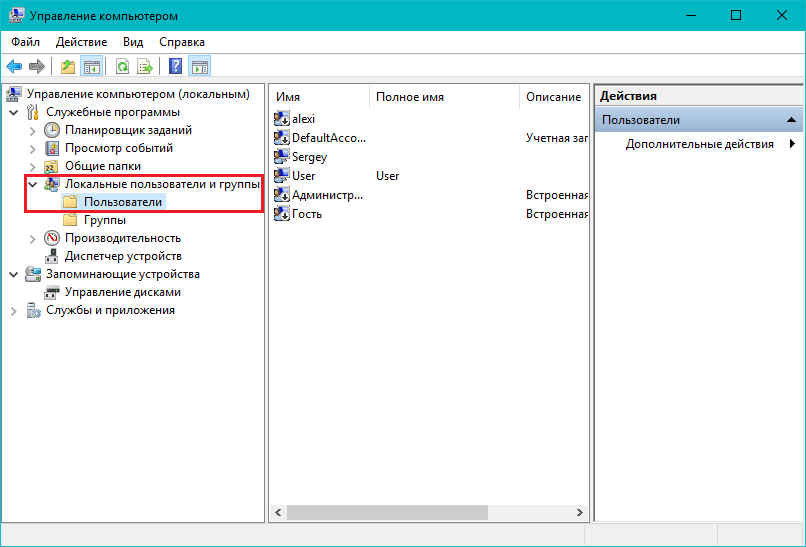806x547 pixels.
Task: Click the Export list toolbar icon
Action: point(145,66)
